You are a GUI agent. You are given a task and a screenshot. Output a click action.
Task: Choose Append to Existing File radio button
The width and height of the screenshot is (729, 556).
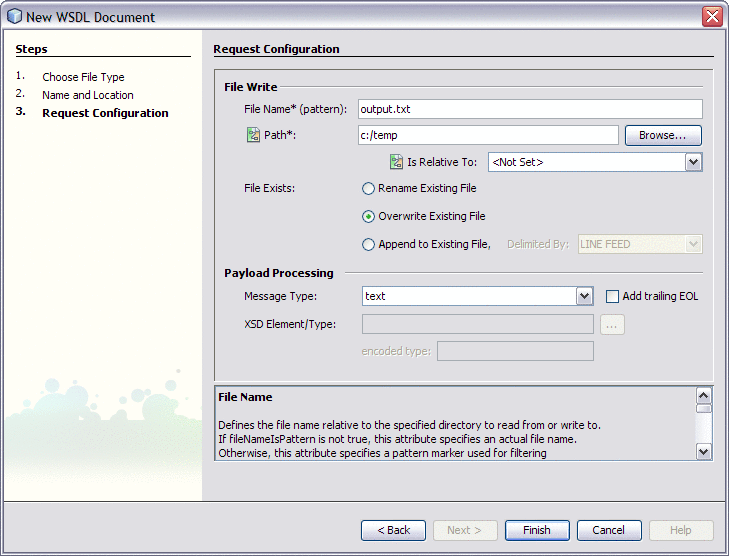click(368, 245)
